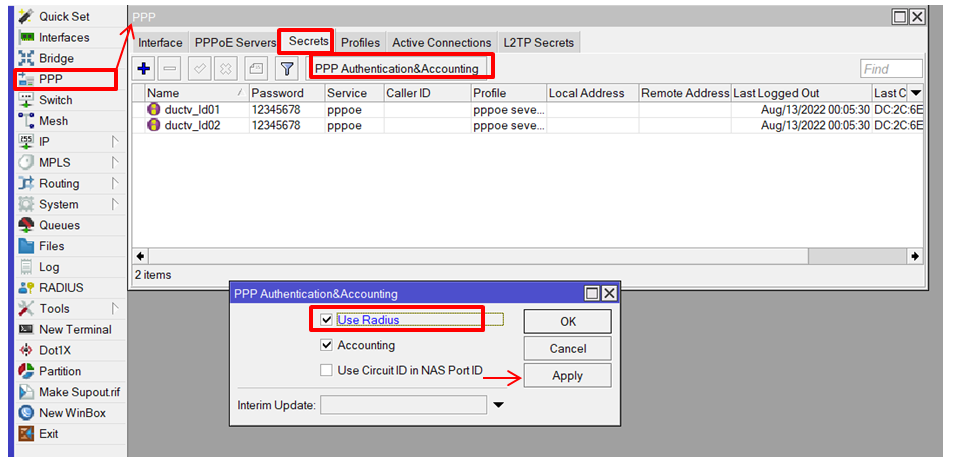Switch to the Profiles tab

click(x=360, y=43)
